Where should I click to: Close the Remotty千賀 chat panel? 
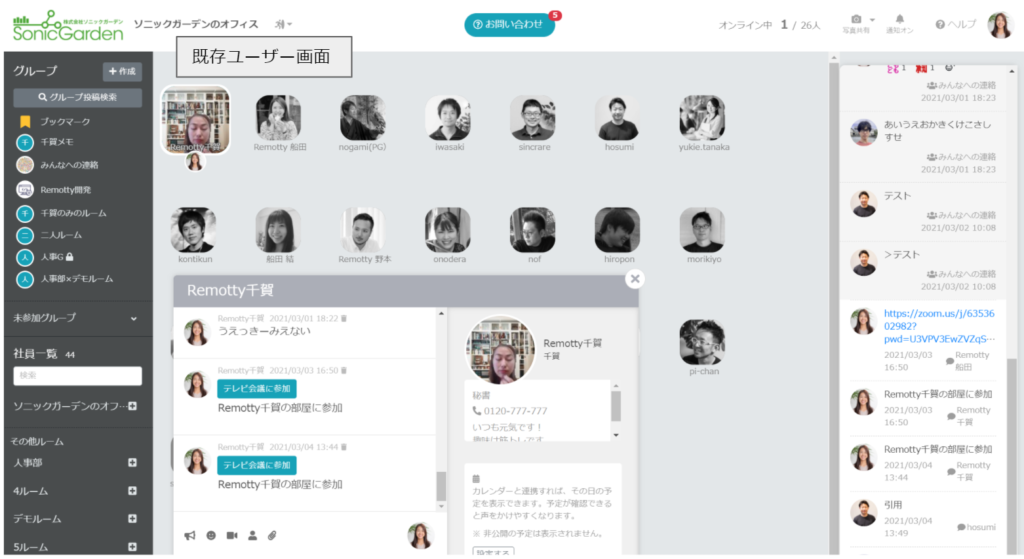635,280
